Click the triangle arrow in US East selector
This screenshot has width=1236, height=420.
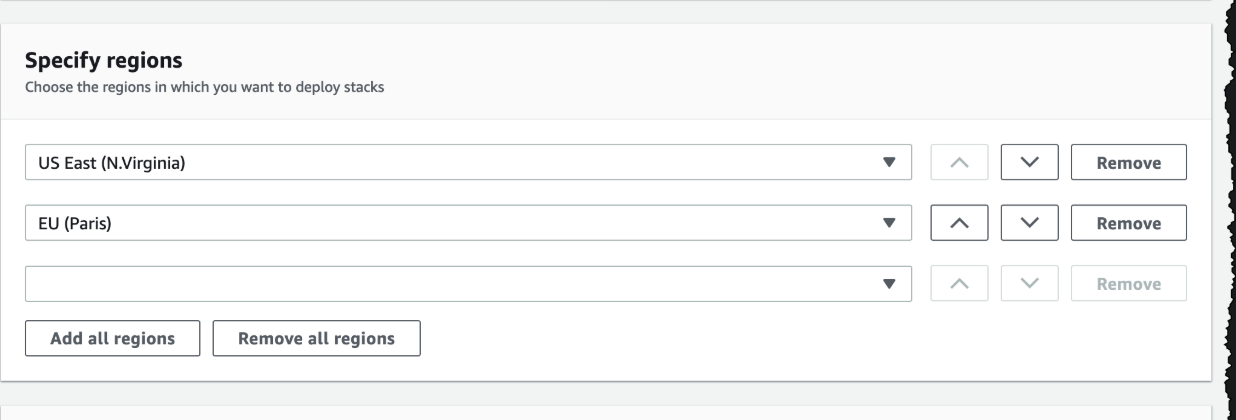click(889, 163)
